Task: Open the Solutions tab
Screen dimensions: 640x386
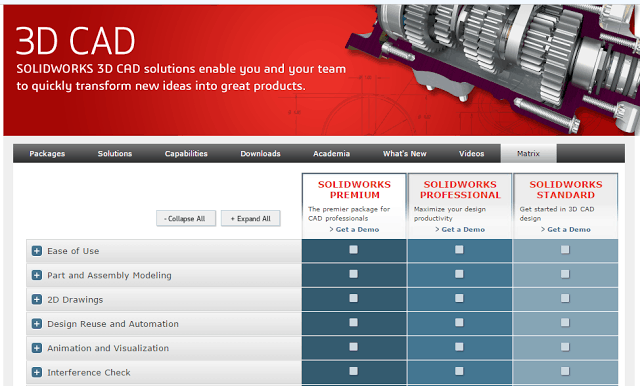Action: click(115, 154)
